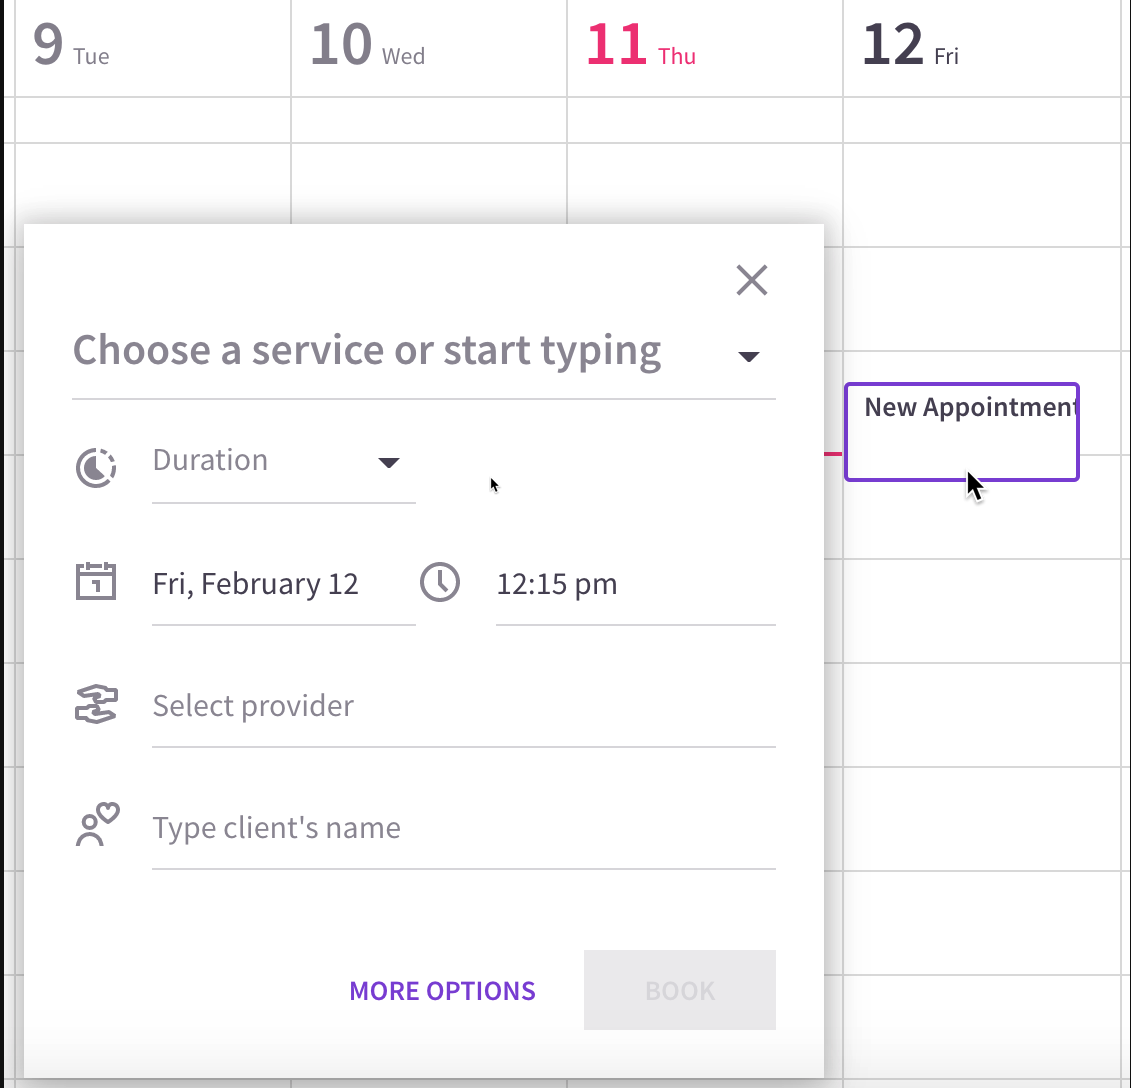Edit the 12:15 pm time field
Screen dimensions: 1131x1088
[x=635, y=584]
